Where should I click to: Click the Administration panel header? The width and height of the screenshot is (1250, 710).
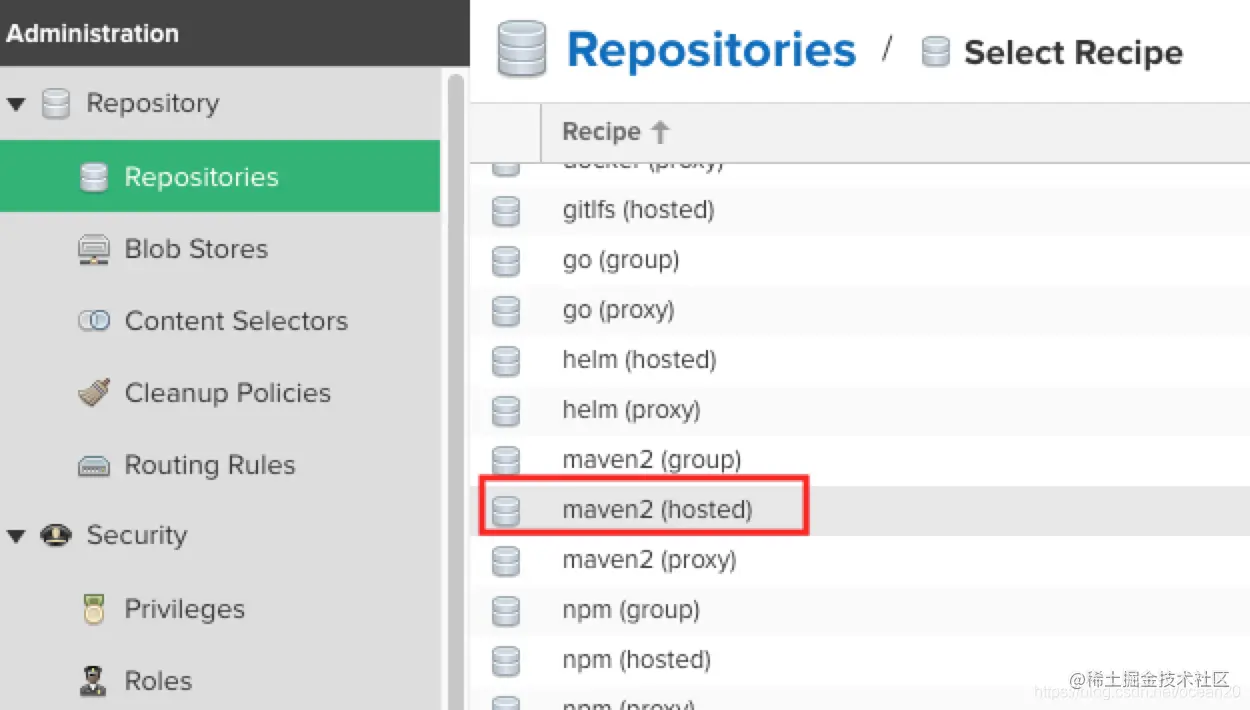(x=234, y=33)
